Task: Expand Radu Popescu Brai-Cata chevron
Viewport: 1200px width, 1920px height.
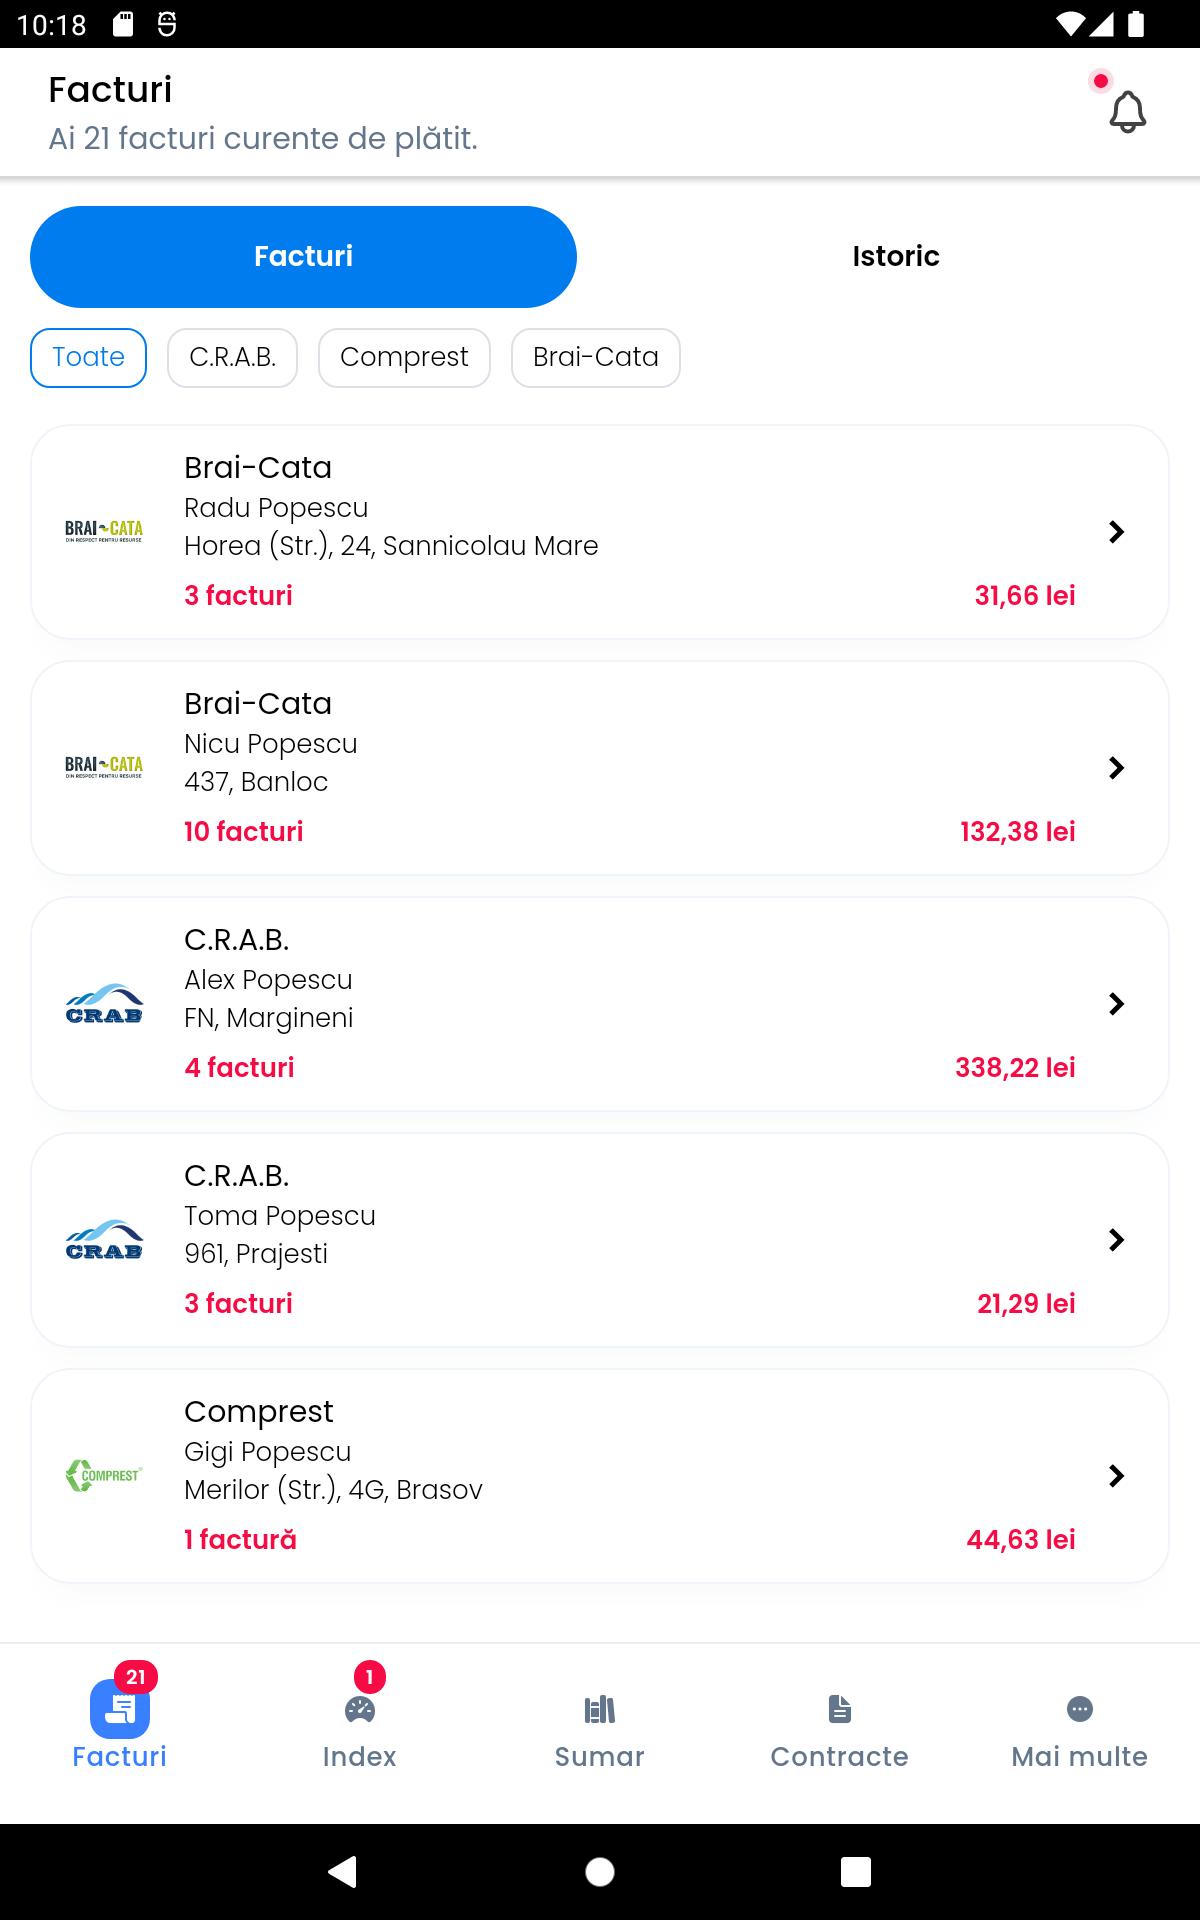Action: (1117, 532)
